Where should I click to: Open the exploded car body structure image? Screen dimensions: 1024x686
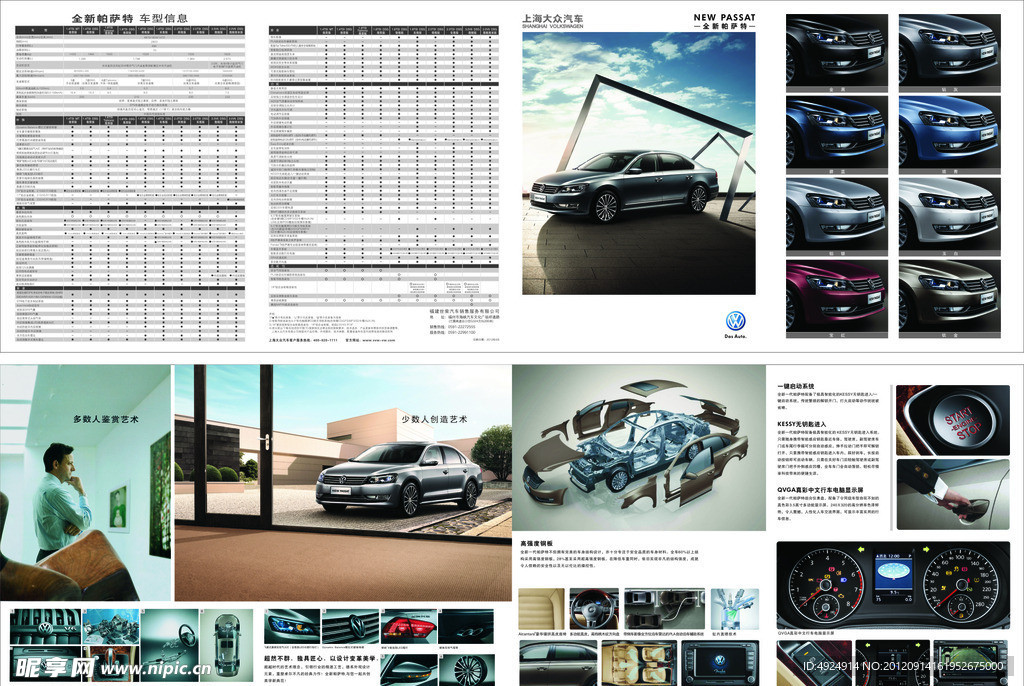pyautogui.click(x=639, y=448)
